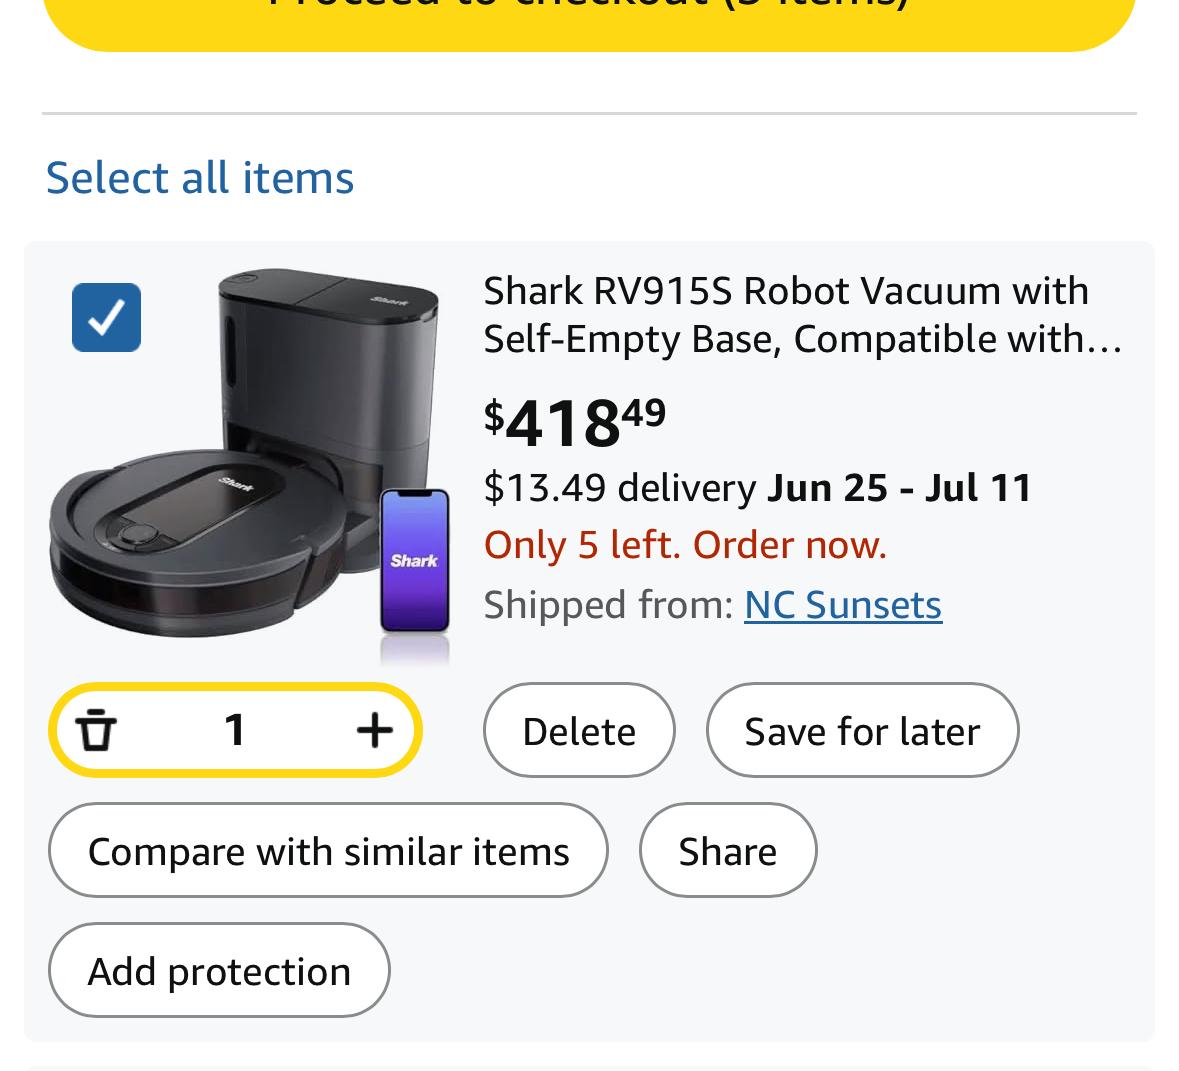Click Save for later button

862,730
